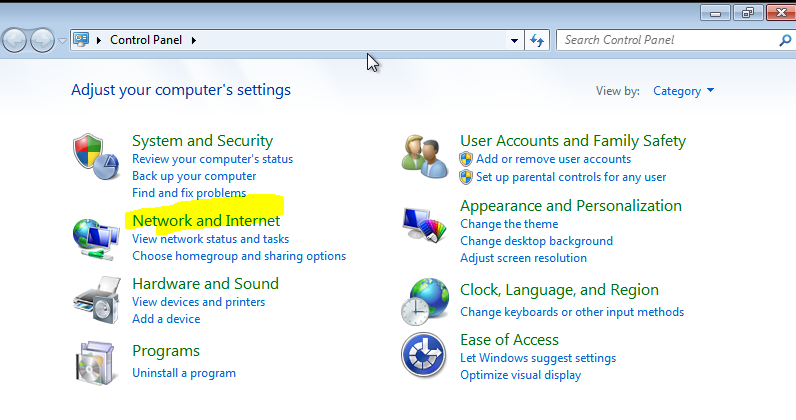Open Network and Internet heading
The width and height of the screenshot is (796, 420).
(x=206, y=220)
